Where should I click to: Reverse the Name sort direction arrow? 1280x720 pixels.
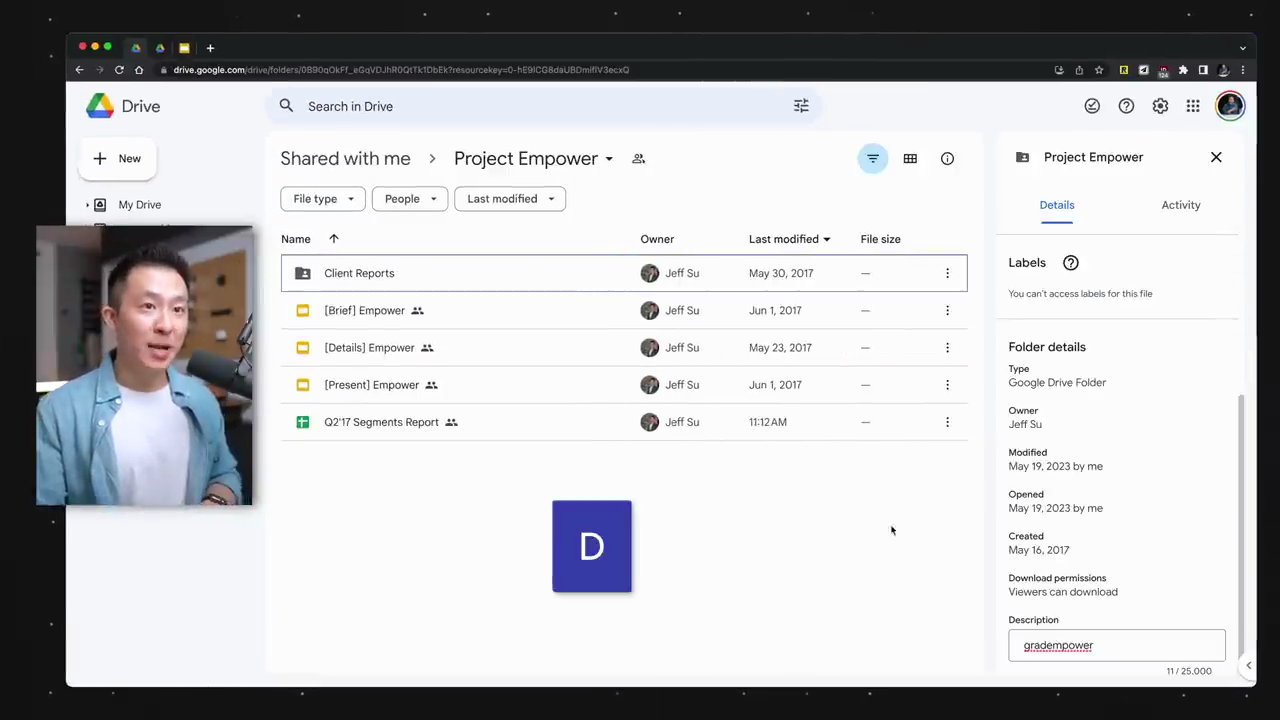click(334, 239)
